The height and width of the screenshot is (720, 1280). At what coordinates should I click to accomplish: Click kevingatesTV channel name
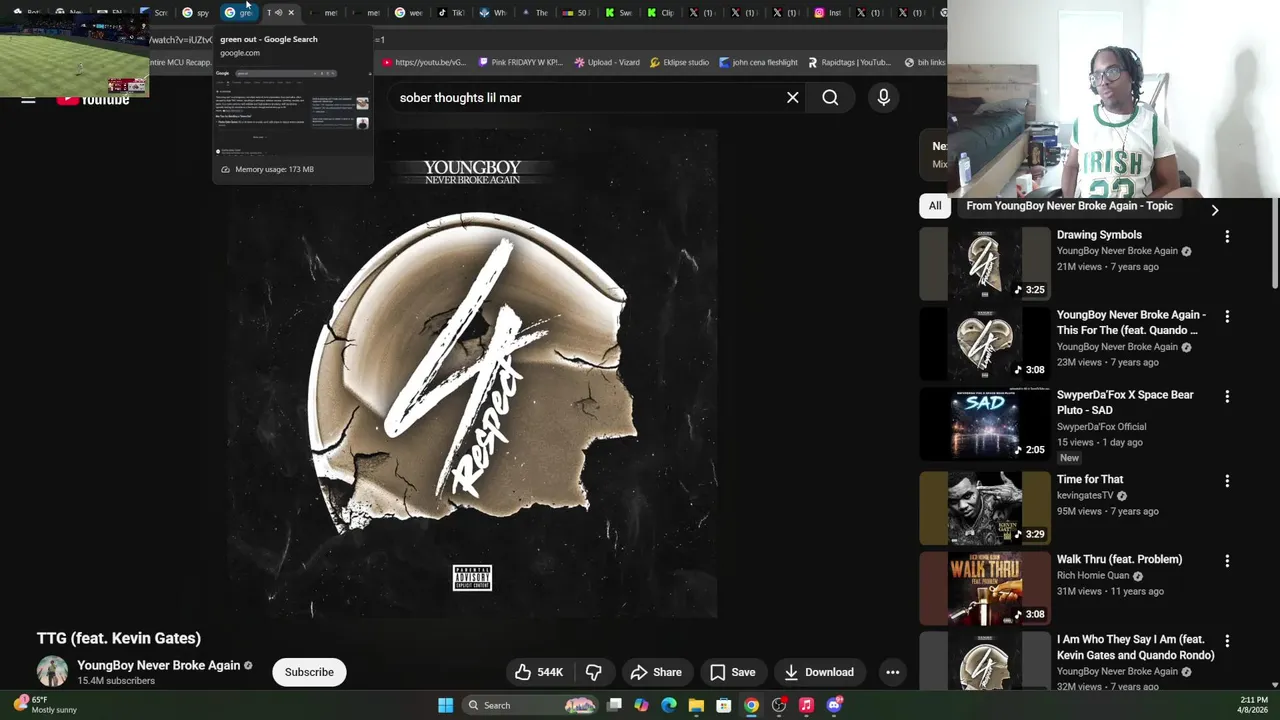tap(1085, 496)
